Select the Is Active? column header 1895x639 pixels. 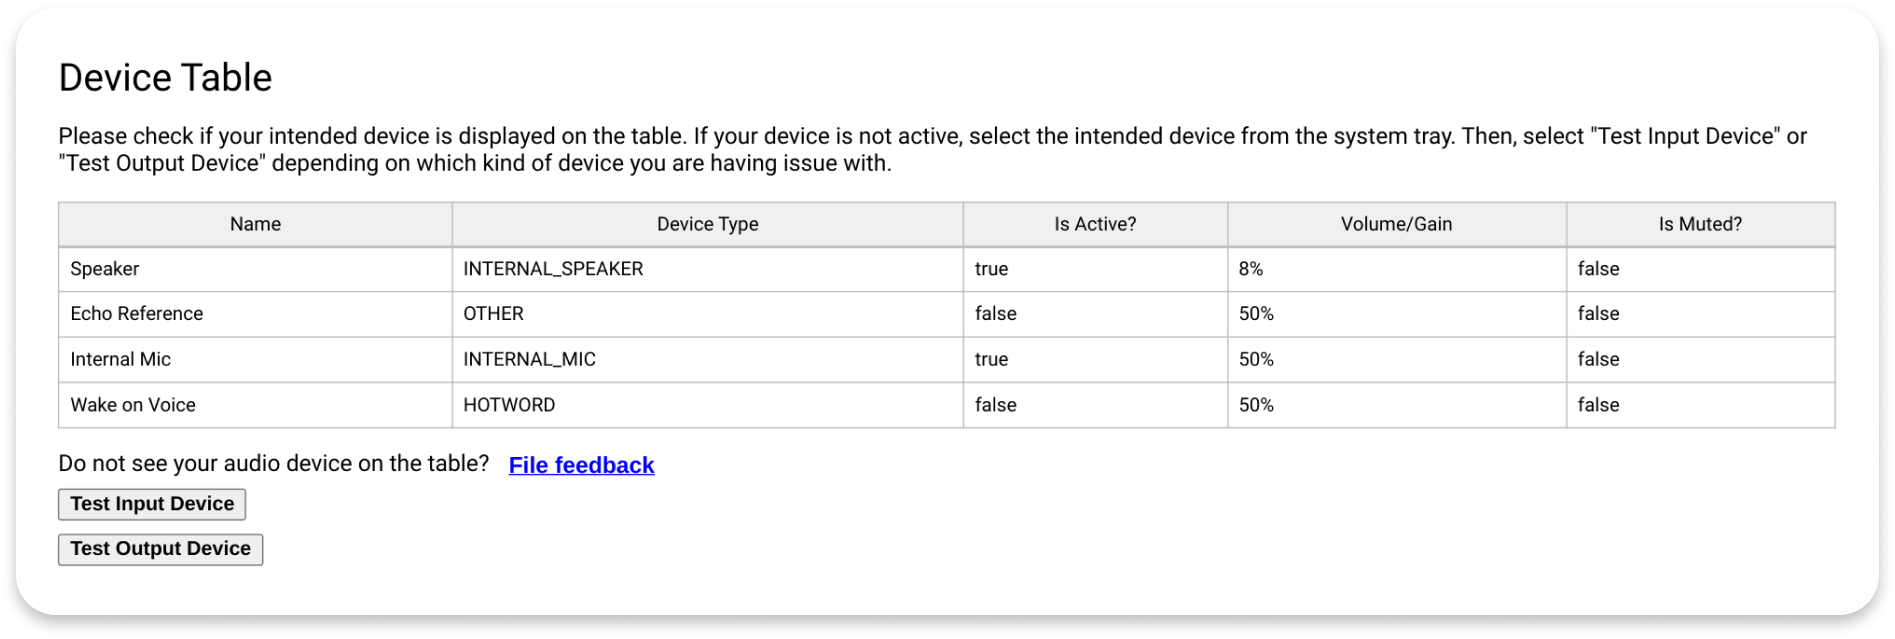click(x=1095, y=224)
